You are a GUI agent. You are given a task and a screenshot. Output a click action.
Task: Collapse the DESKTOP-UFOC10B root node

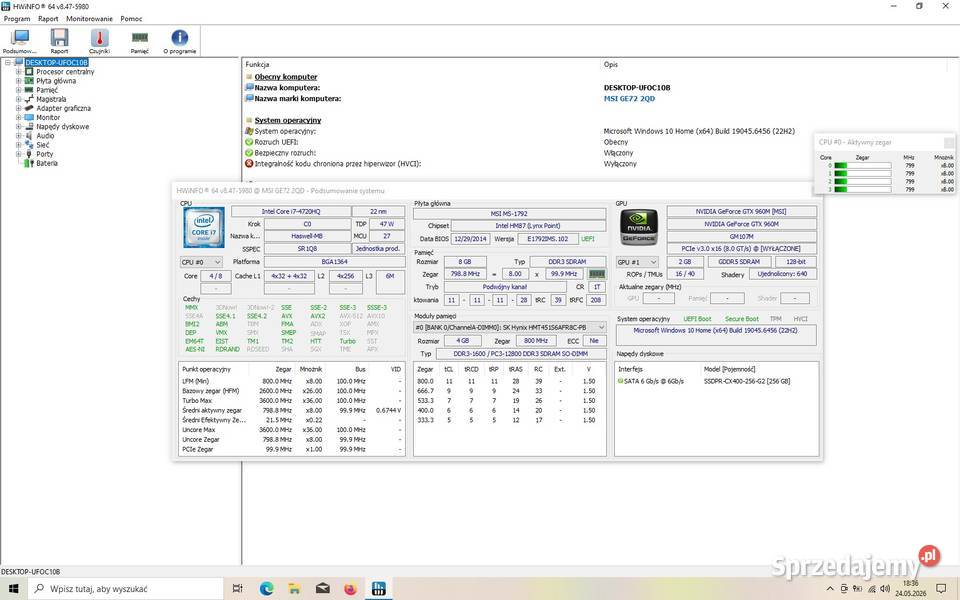[x=7, y=62]
